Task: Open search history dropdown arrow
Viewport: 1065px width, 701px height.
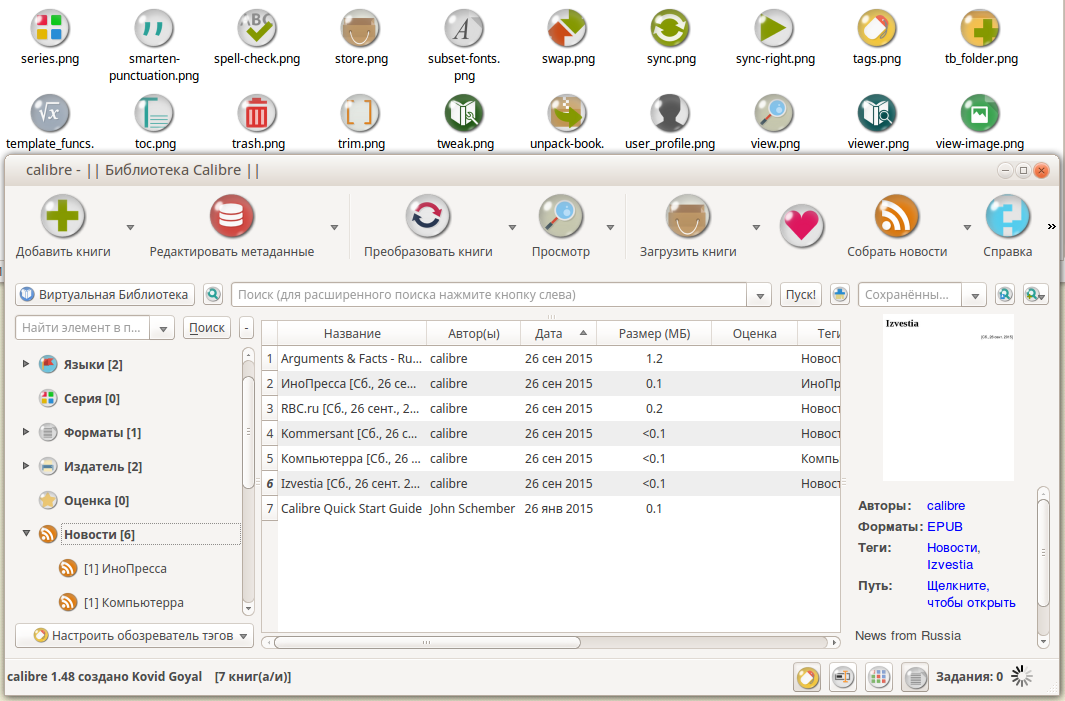Action: (759, 295)
